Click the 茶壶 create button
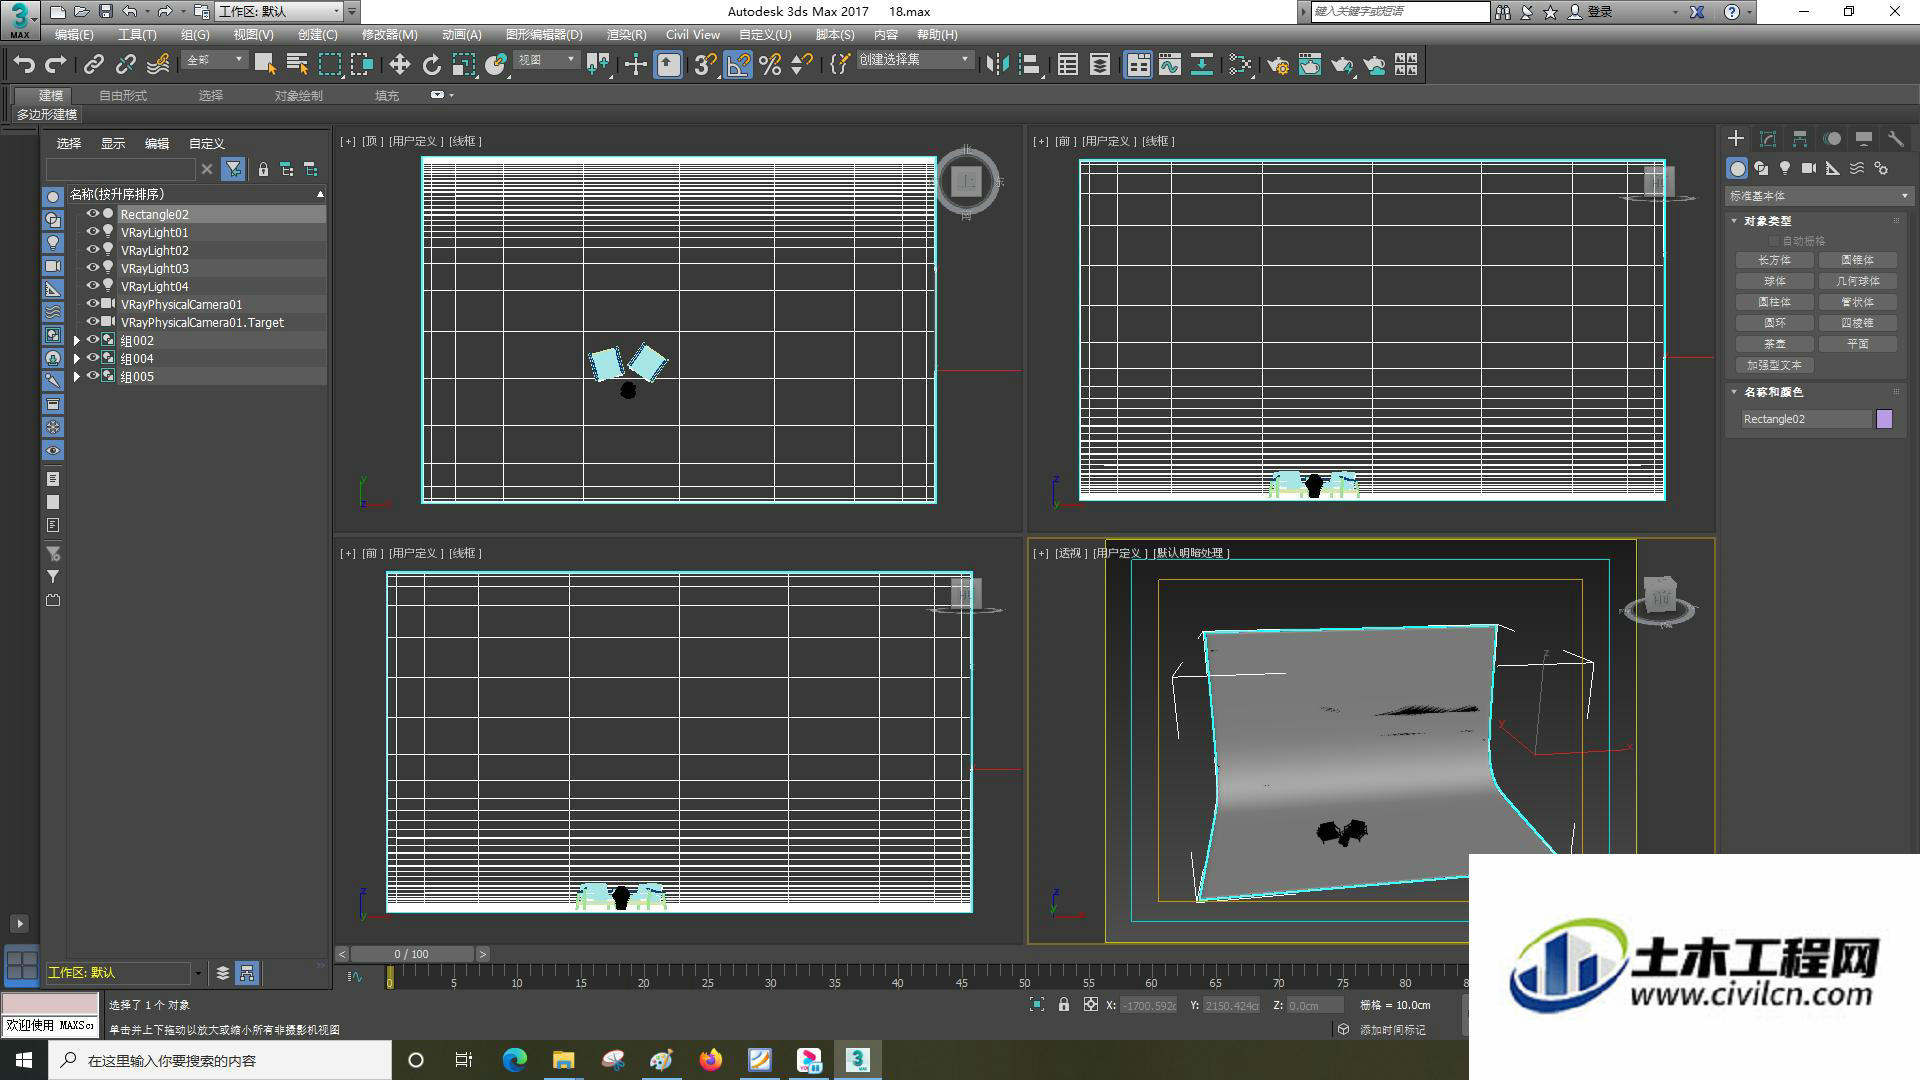The width and height of the screenshot is (1920, 1080). (1775, 344)
